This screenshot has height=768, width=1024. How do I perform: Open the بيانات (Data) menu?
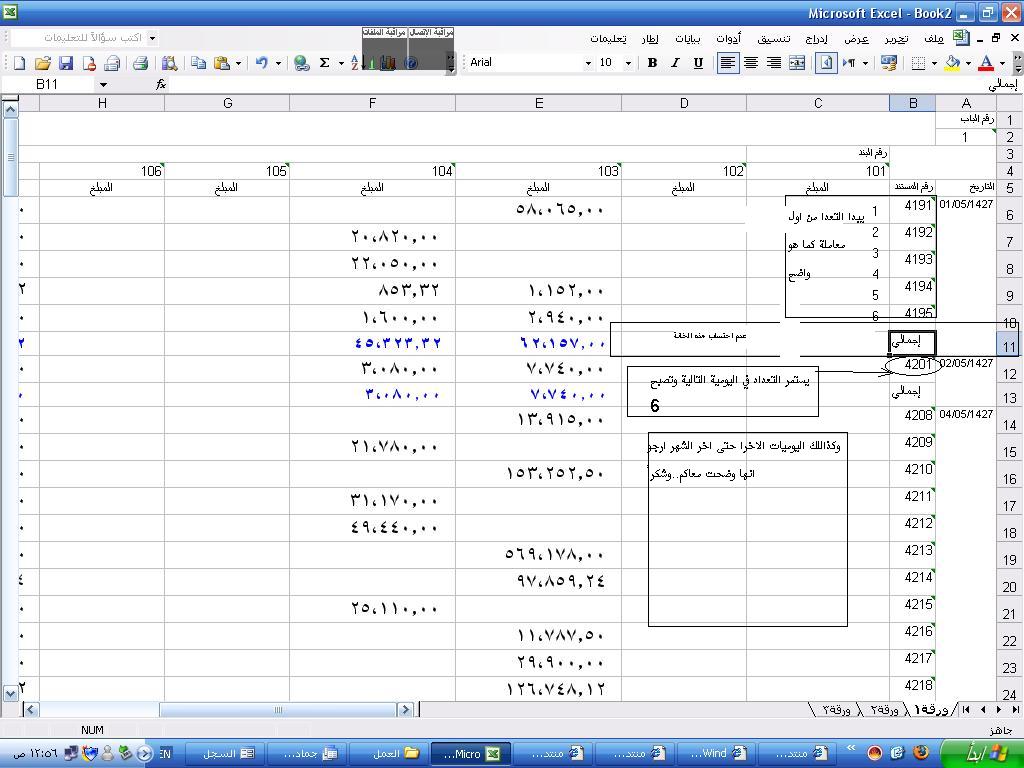pyautogui.click(x=687, y=39)
